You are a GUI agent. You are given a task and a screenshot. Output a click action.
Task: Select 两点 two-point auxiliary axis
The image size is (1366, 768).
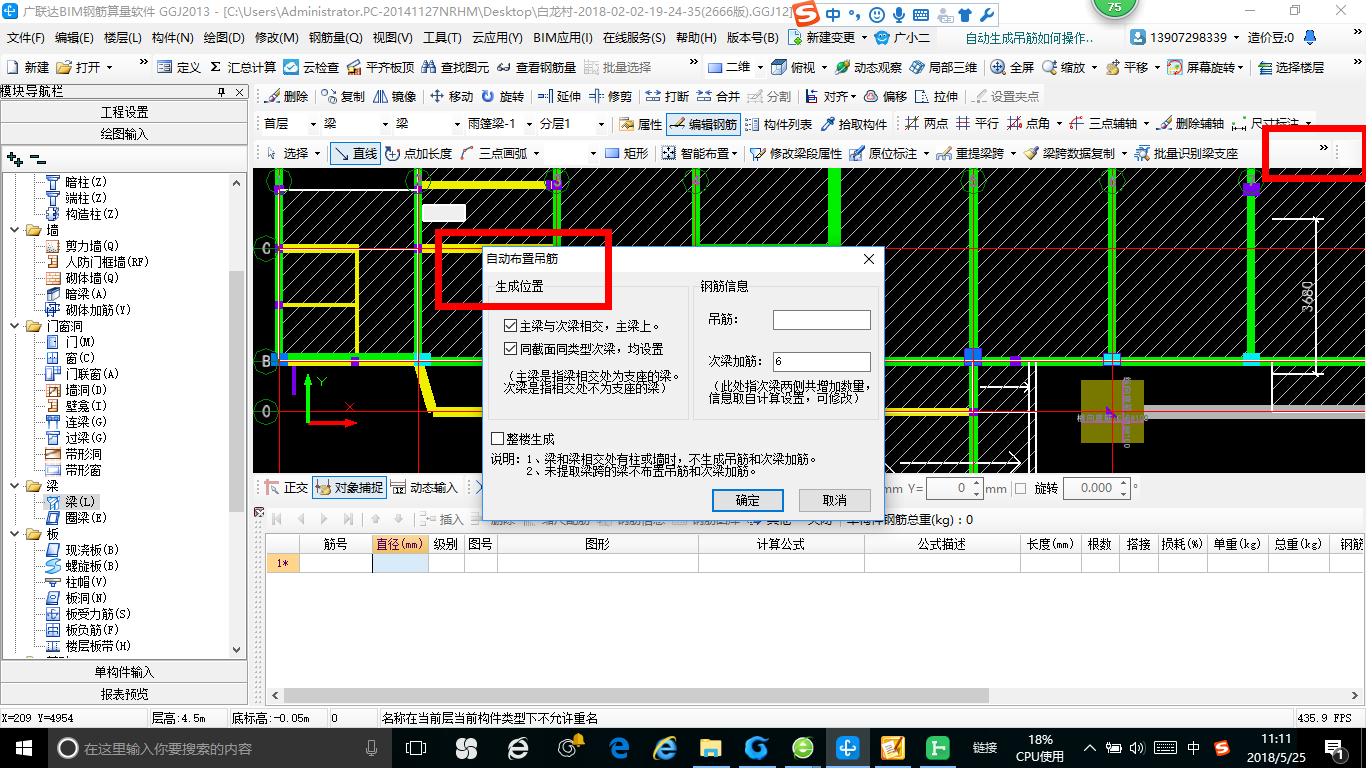pyautogui.click(x=926, y=124)
